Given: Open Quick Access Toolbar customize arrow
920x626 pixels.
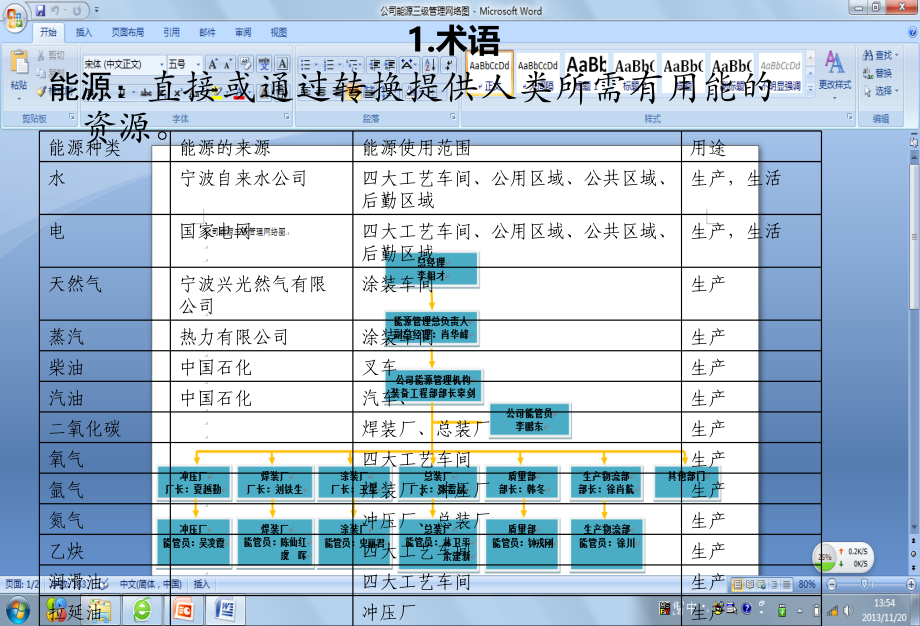Looking at the screenshot, I should (97, 10).
